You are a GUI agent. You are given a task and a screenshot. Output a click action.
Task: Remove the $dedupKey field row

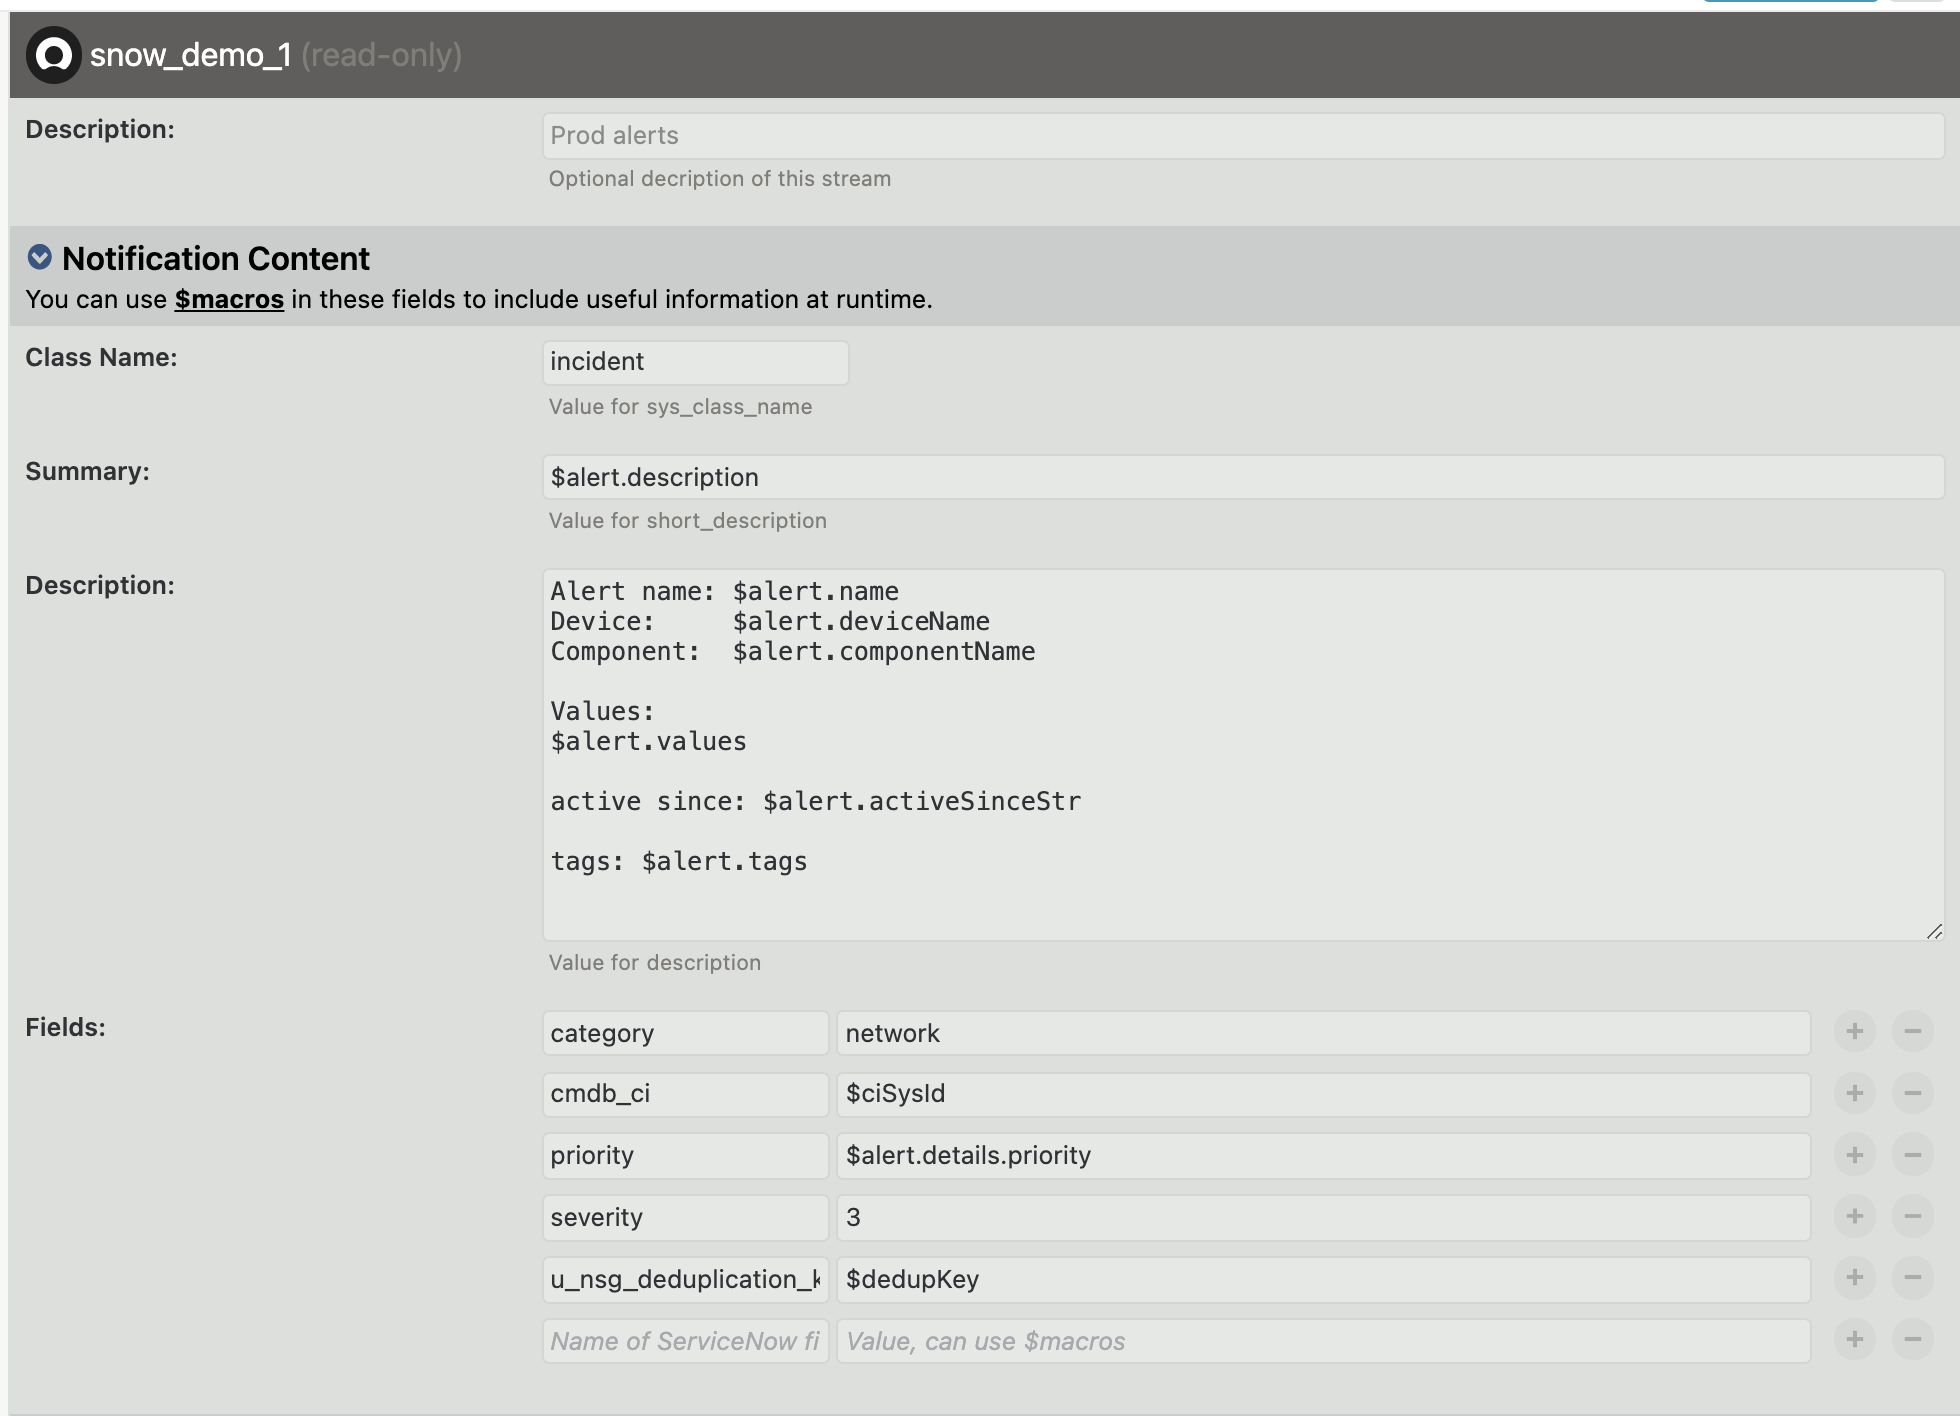(x=1912, y=1277)
